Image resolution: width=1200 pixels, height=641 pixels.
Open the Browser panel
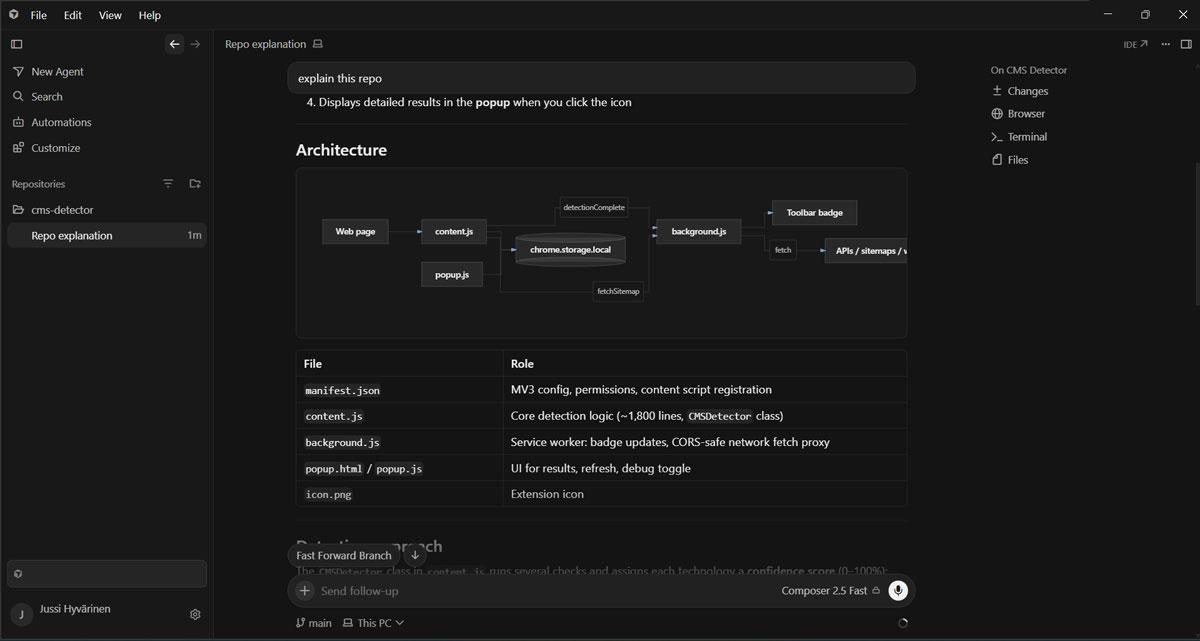click(x=1018, y=114)
